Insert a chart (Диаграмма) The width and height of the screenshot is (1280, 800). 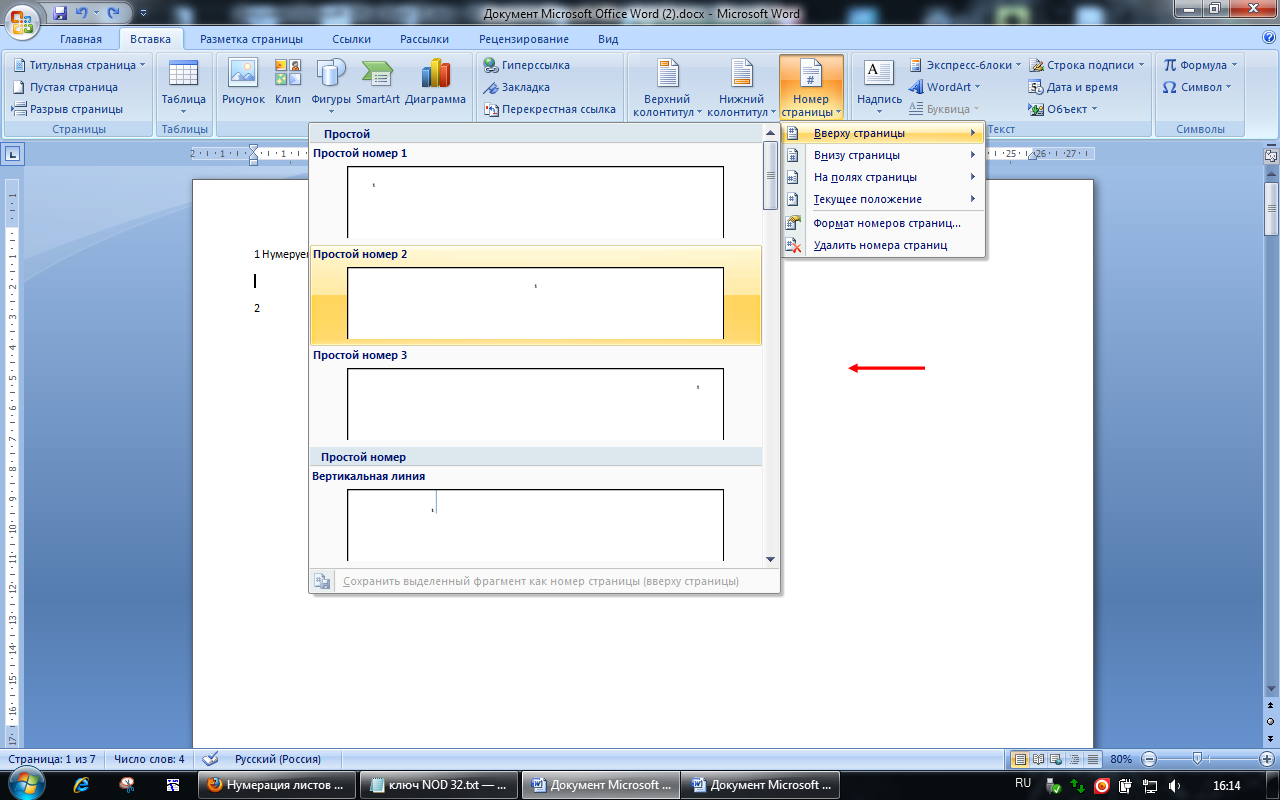click(x=435, y=83)
